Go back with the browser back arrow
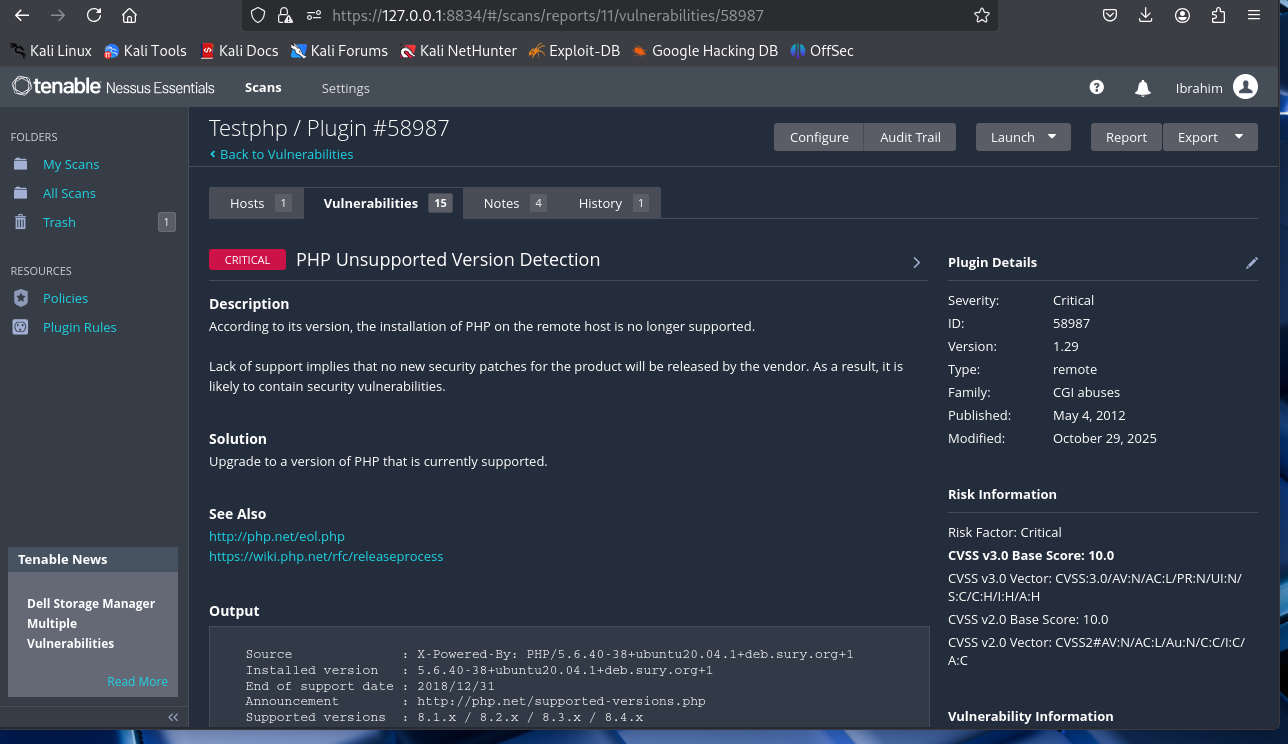 coord(22,15)
